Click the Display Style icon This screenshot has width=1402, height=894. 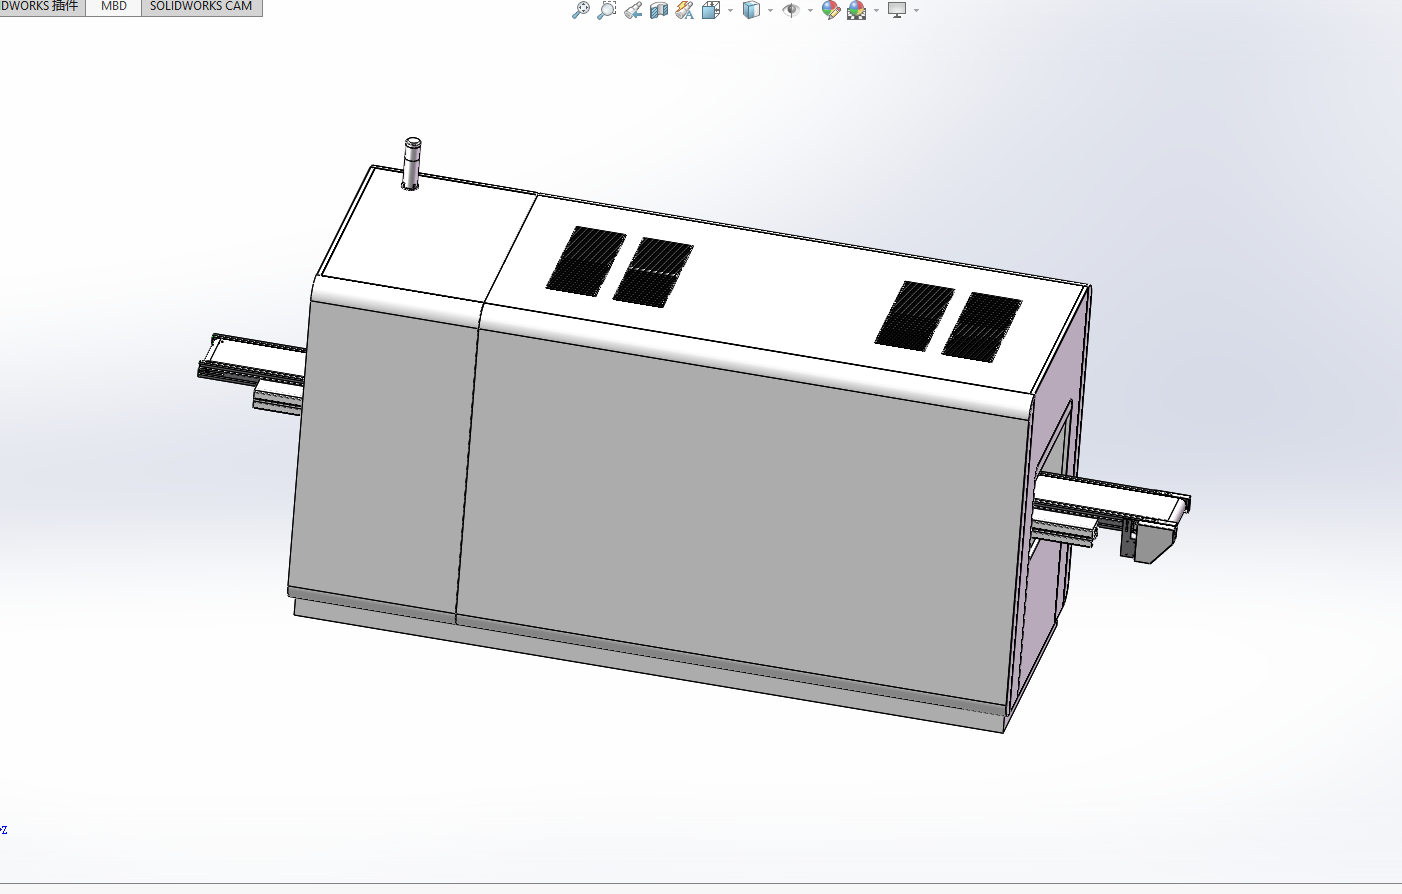752,10
